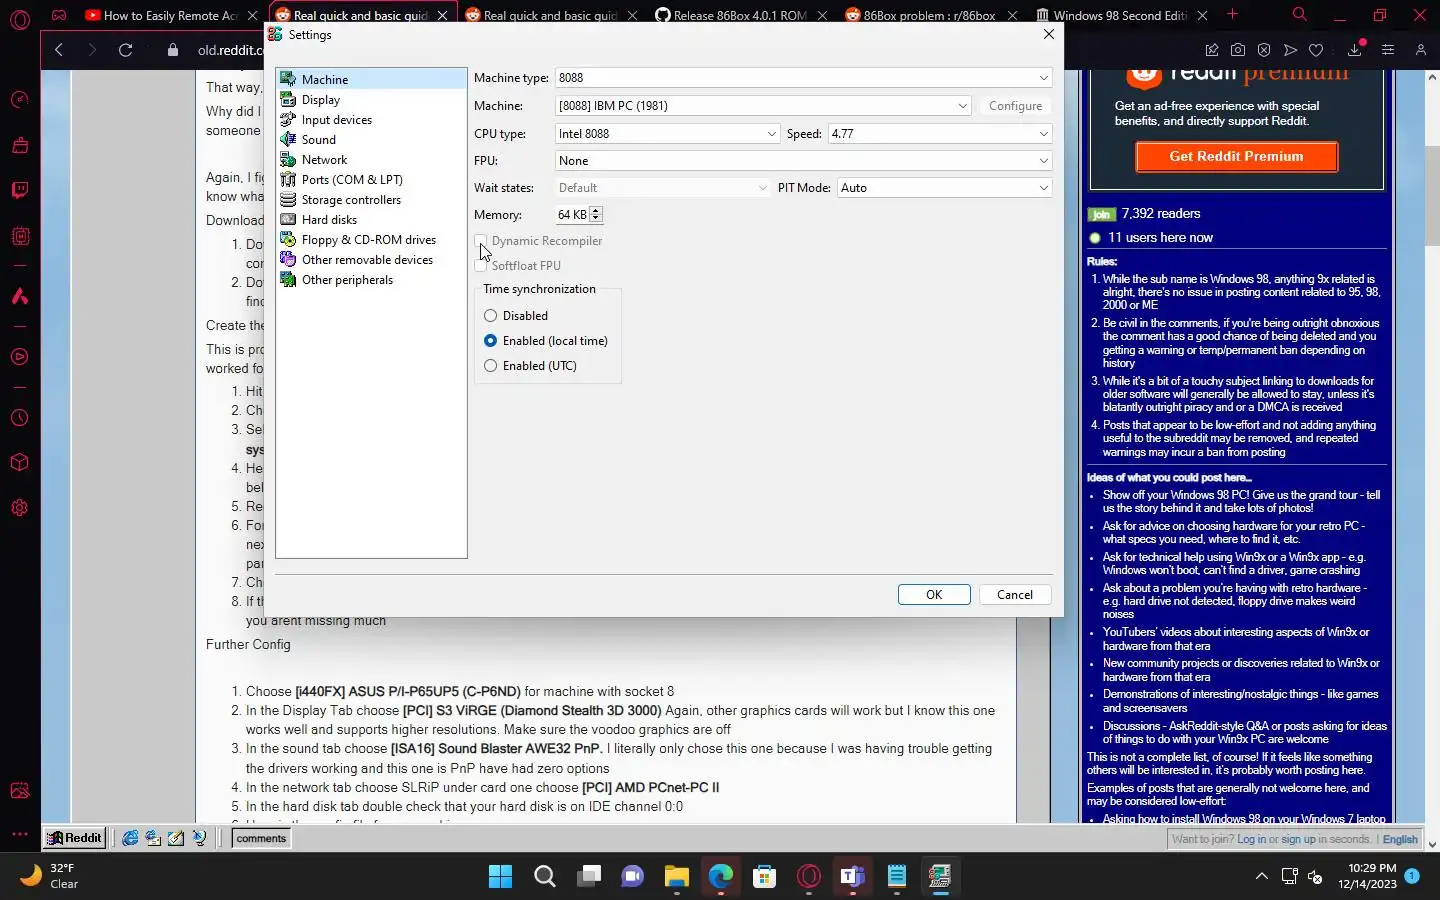Open Easy Setup sliders icon
Image resolution: width=1440 pixels, height=900 pixels.
[1388, 50]
